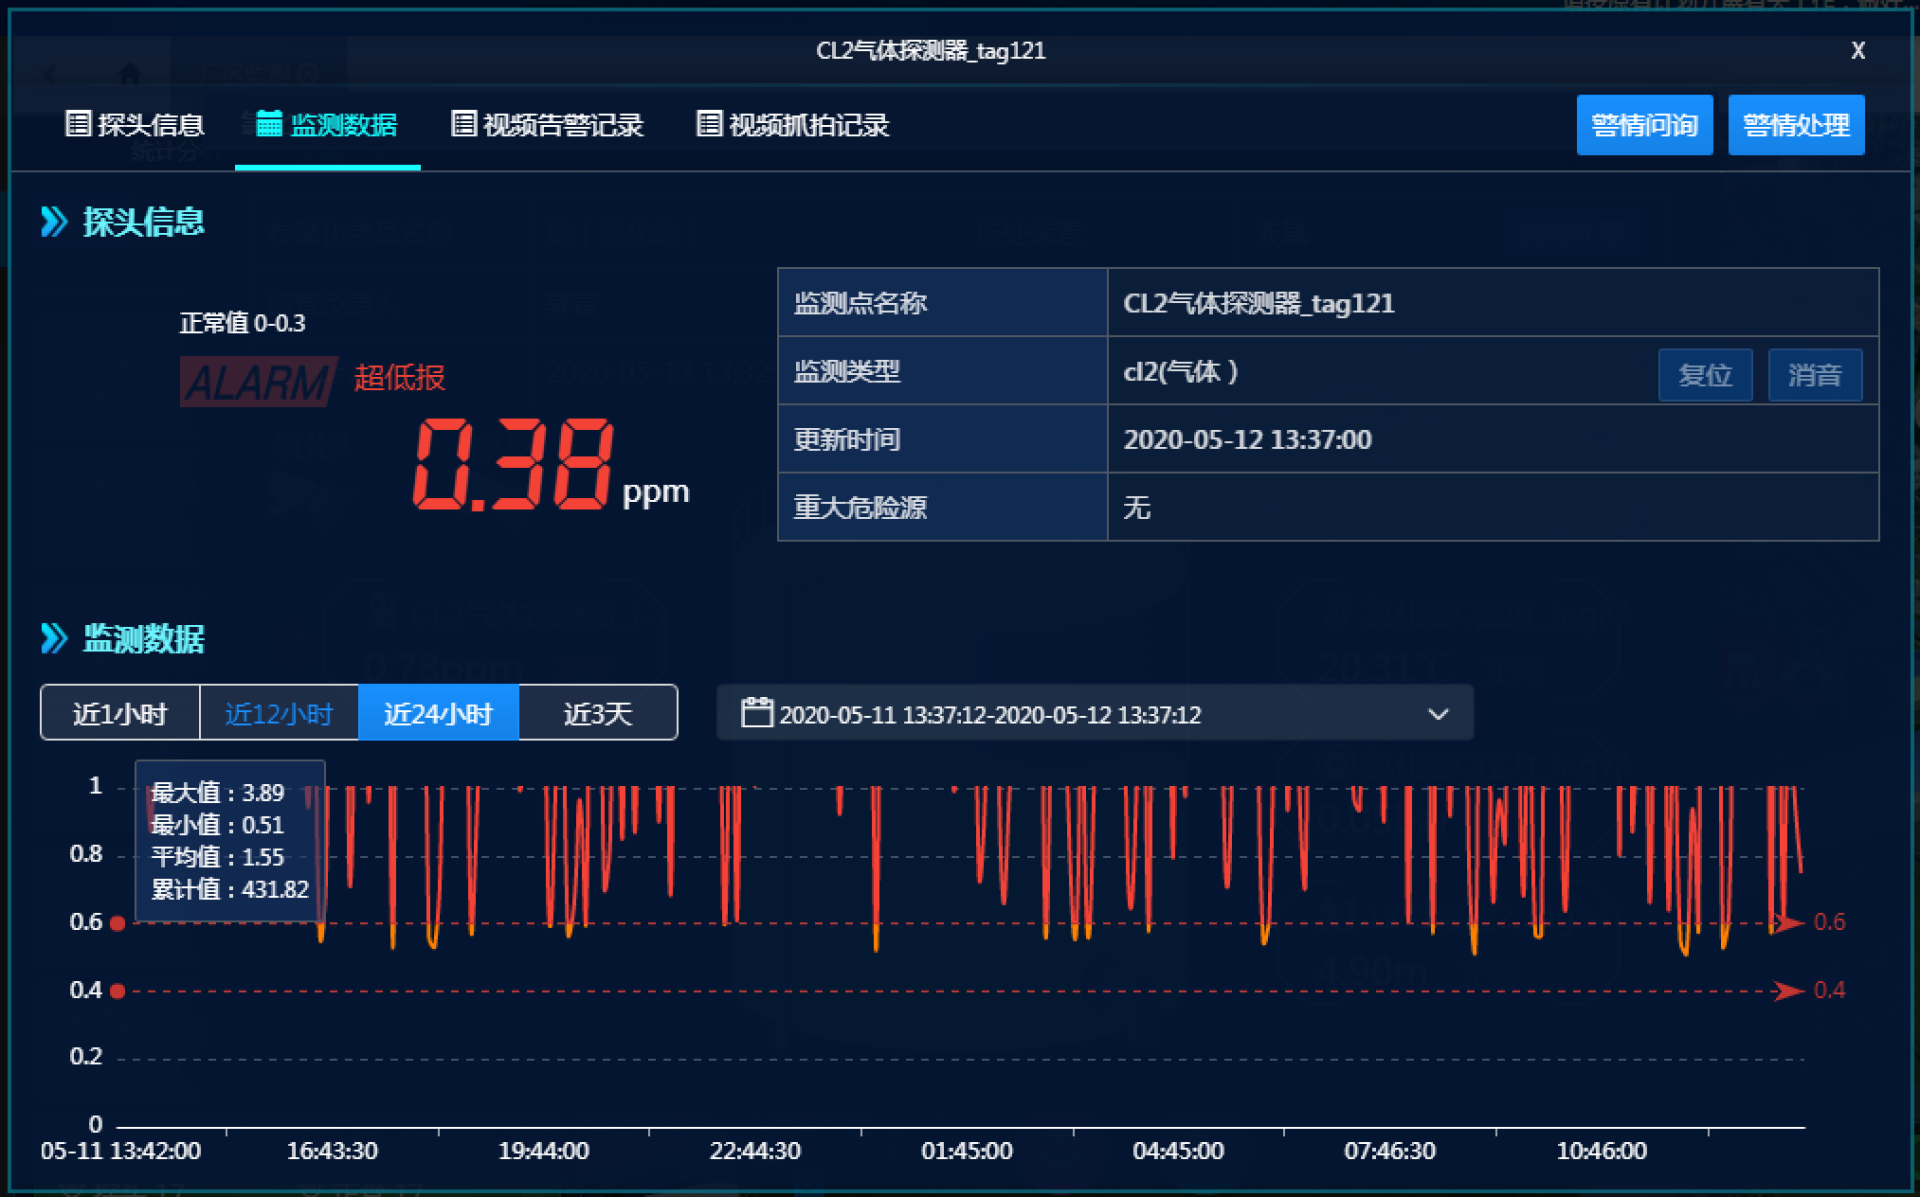Open the 视频告警记录 tab
This screenshot has height=1197, width=1920.
[562, 125]
